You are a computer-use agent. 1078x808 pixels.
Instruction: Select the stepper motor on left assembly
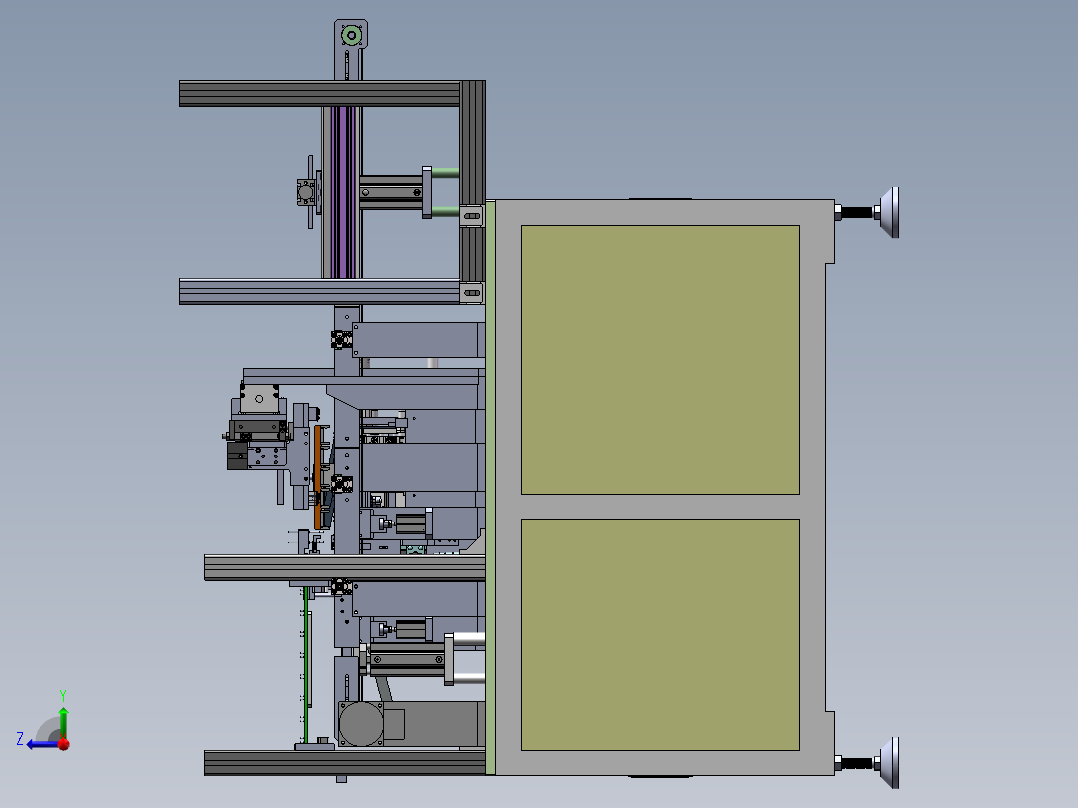tap(259, 399)
